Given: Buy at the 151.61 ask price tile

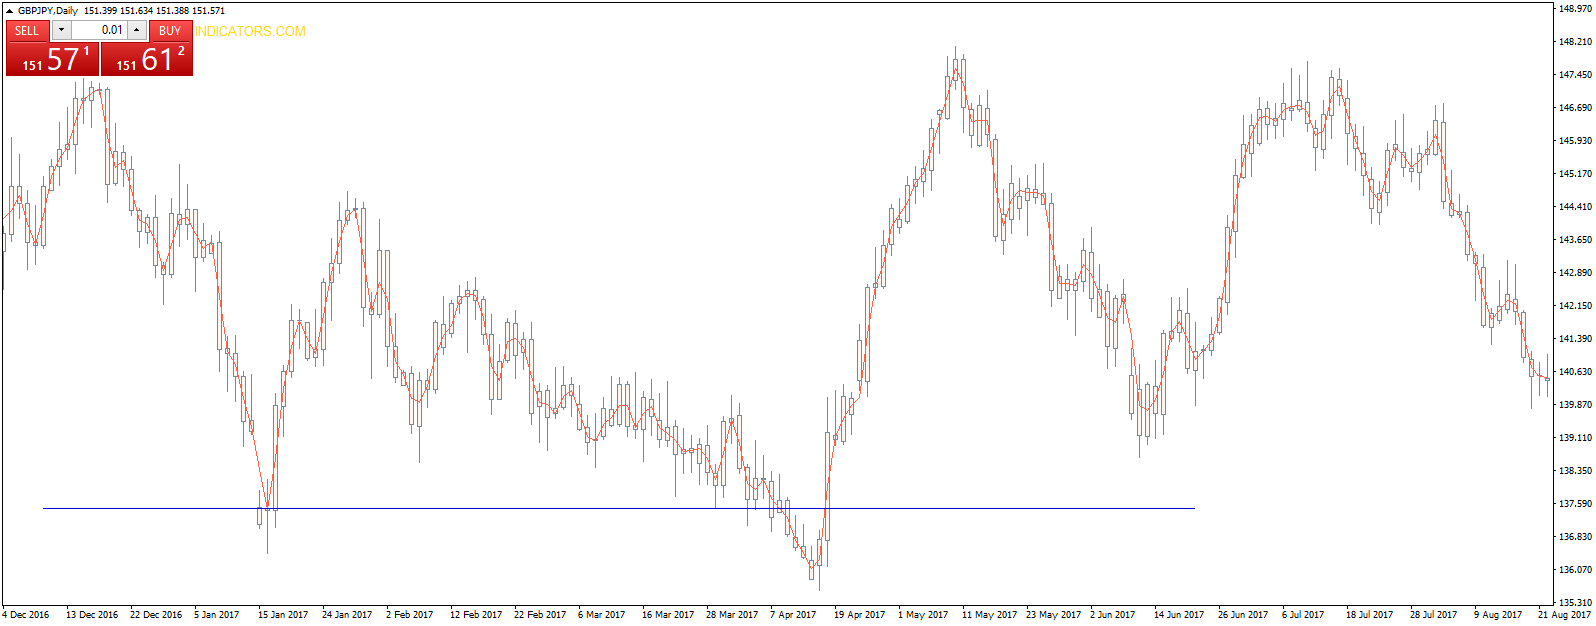Looking at the screenshot, I should [x=147, y=59].
